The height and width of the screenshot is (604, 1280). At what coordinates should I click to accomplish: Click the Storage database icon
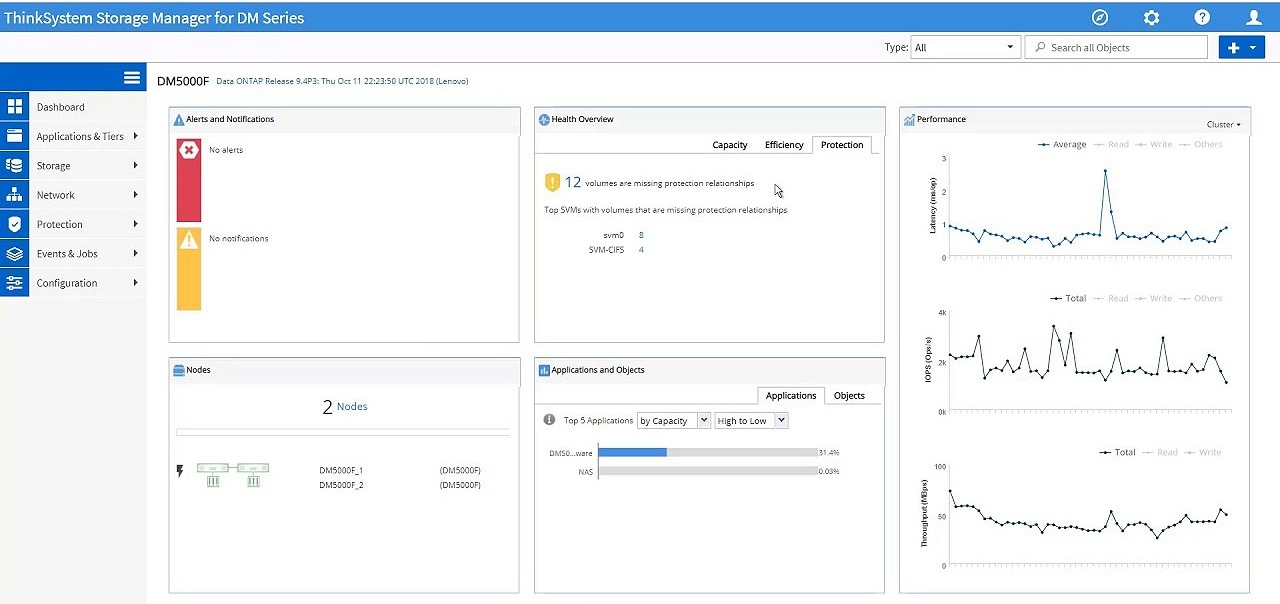(14, 165)
